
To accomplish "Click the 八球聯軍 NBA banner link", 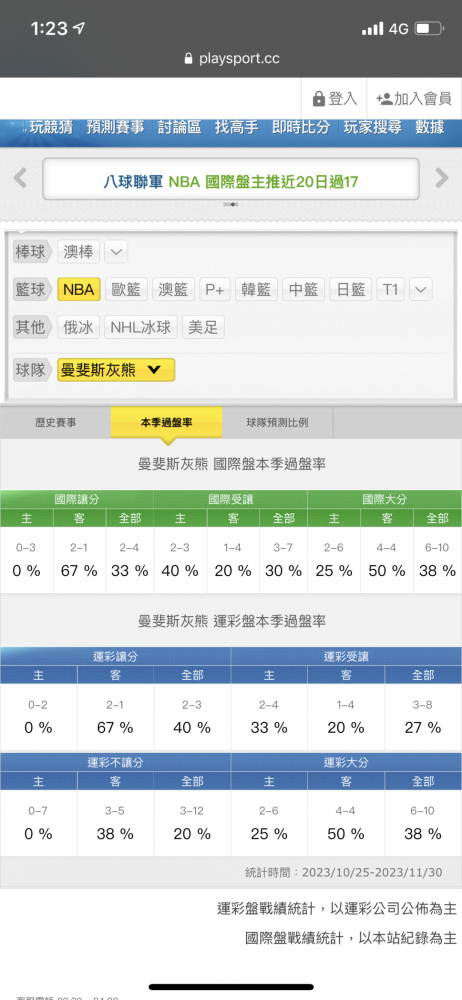I will (x=231, y=182).
